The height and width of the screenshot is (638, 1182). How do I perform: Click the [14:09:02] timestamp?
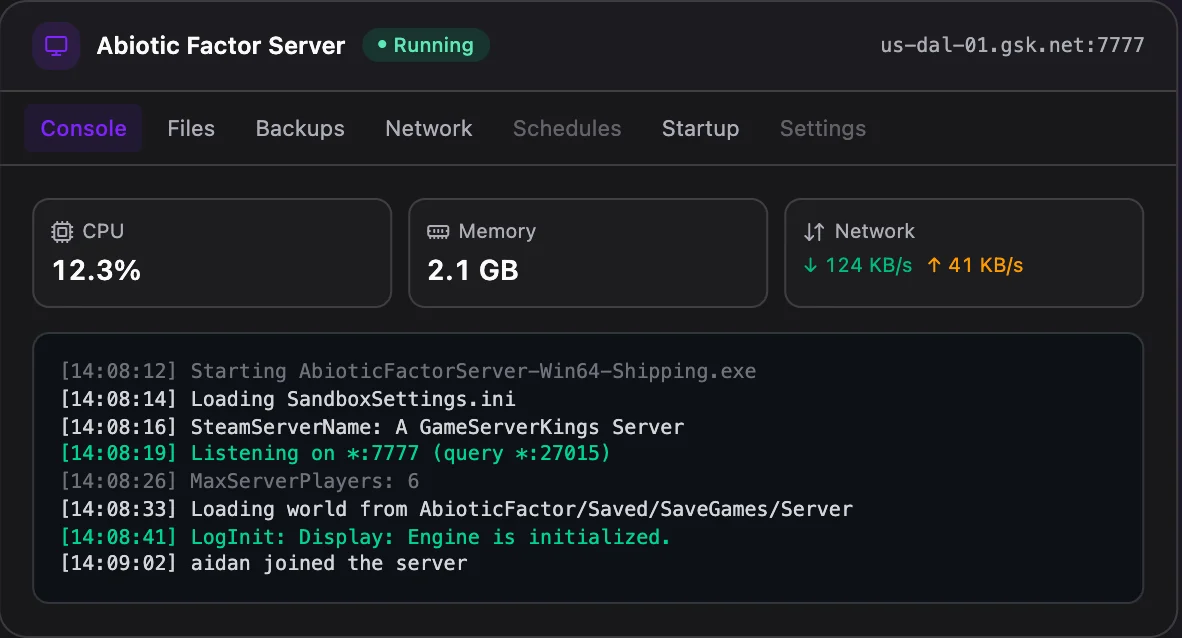(x=118, y=563)
